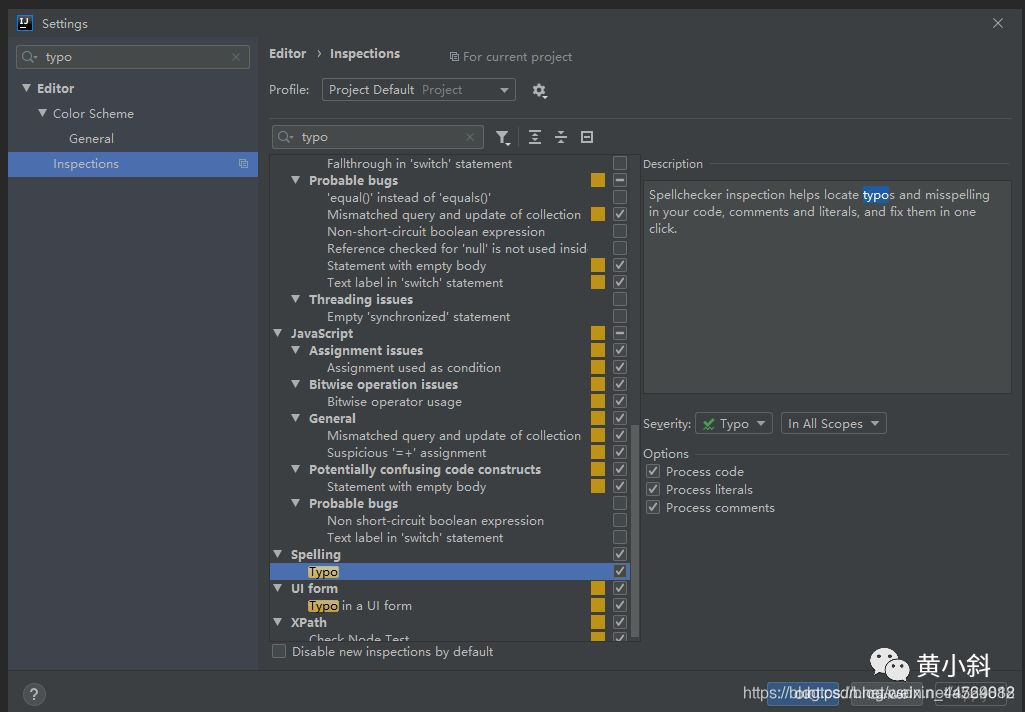
Task: Uncheck Process literals option
Action: click(x=653, y=490)
